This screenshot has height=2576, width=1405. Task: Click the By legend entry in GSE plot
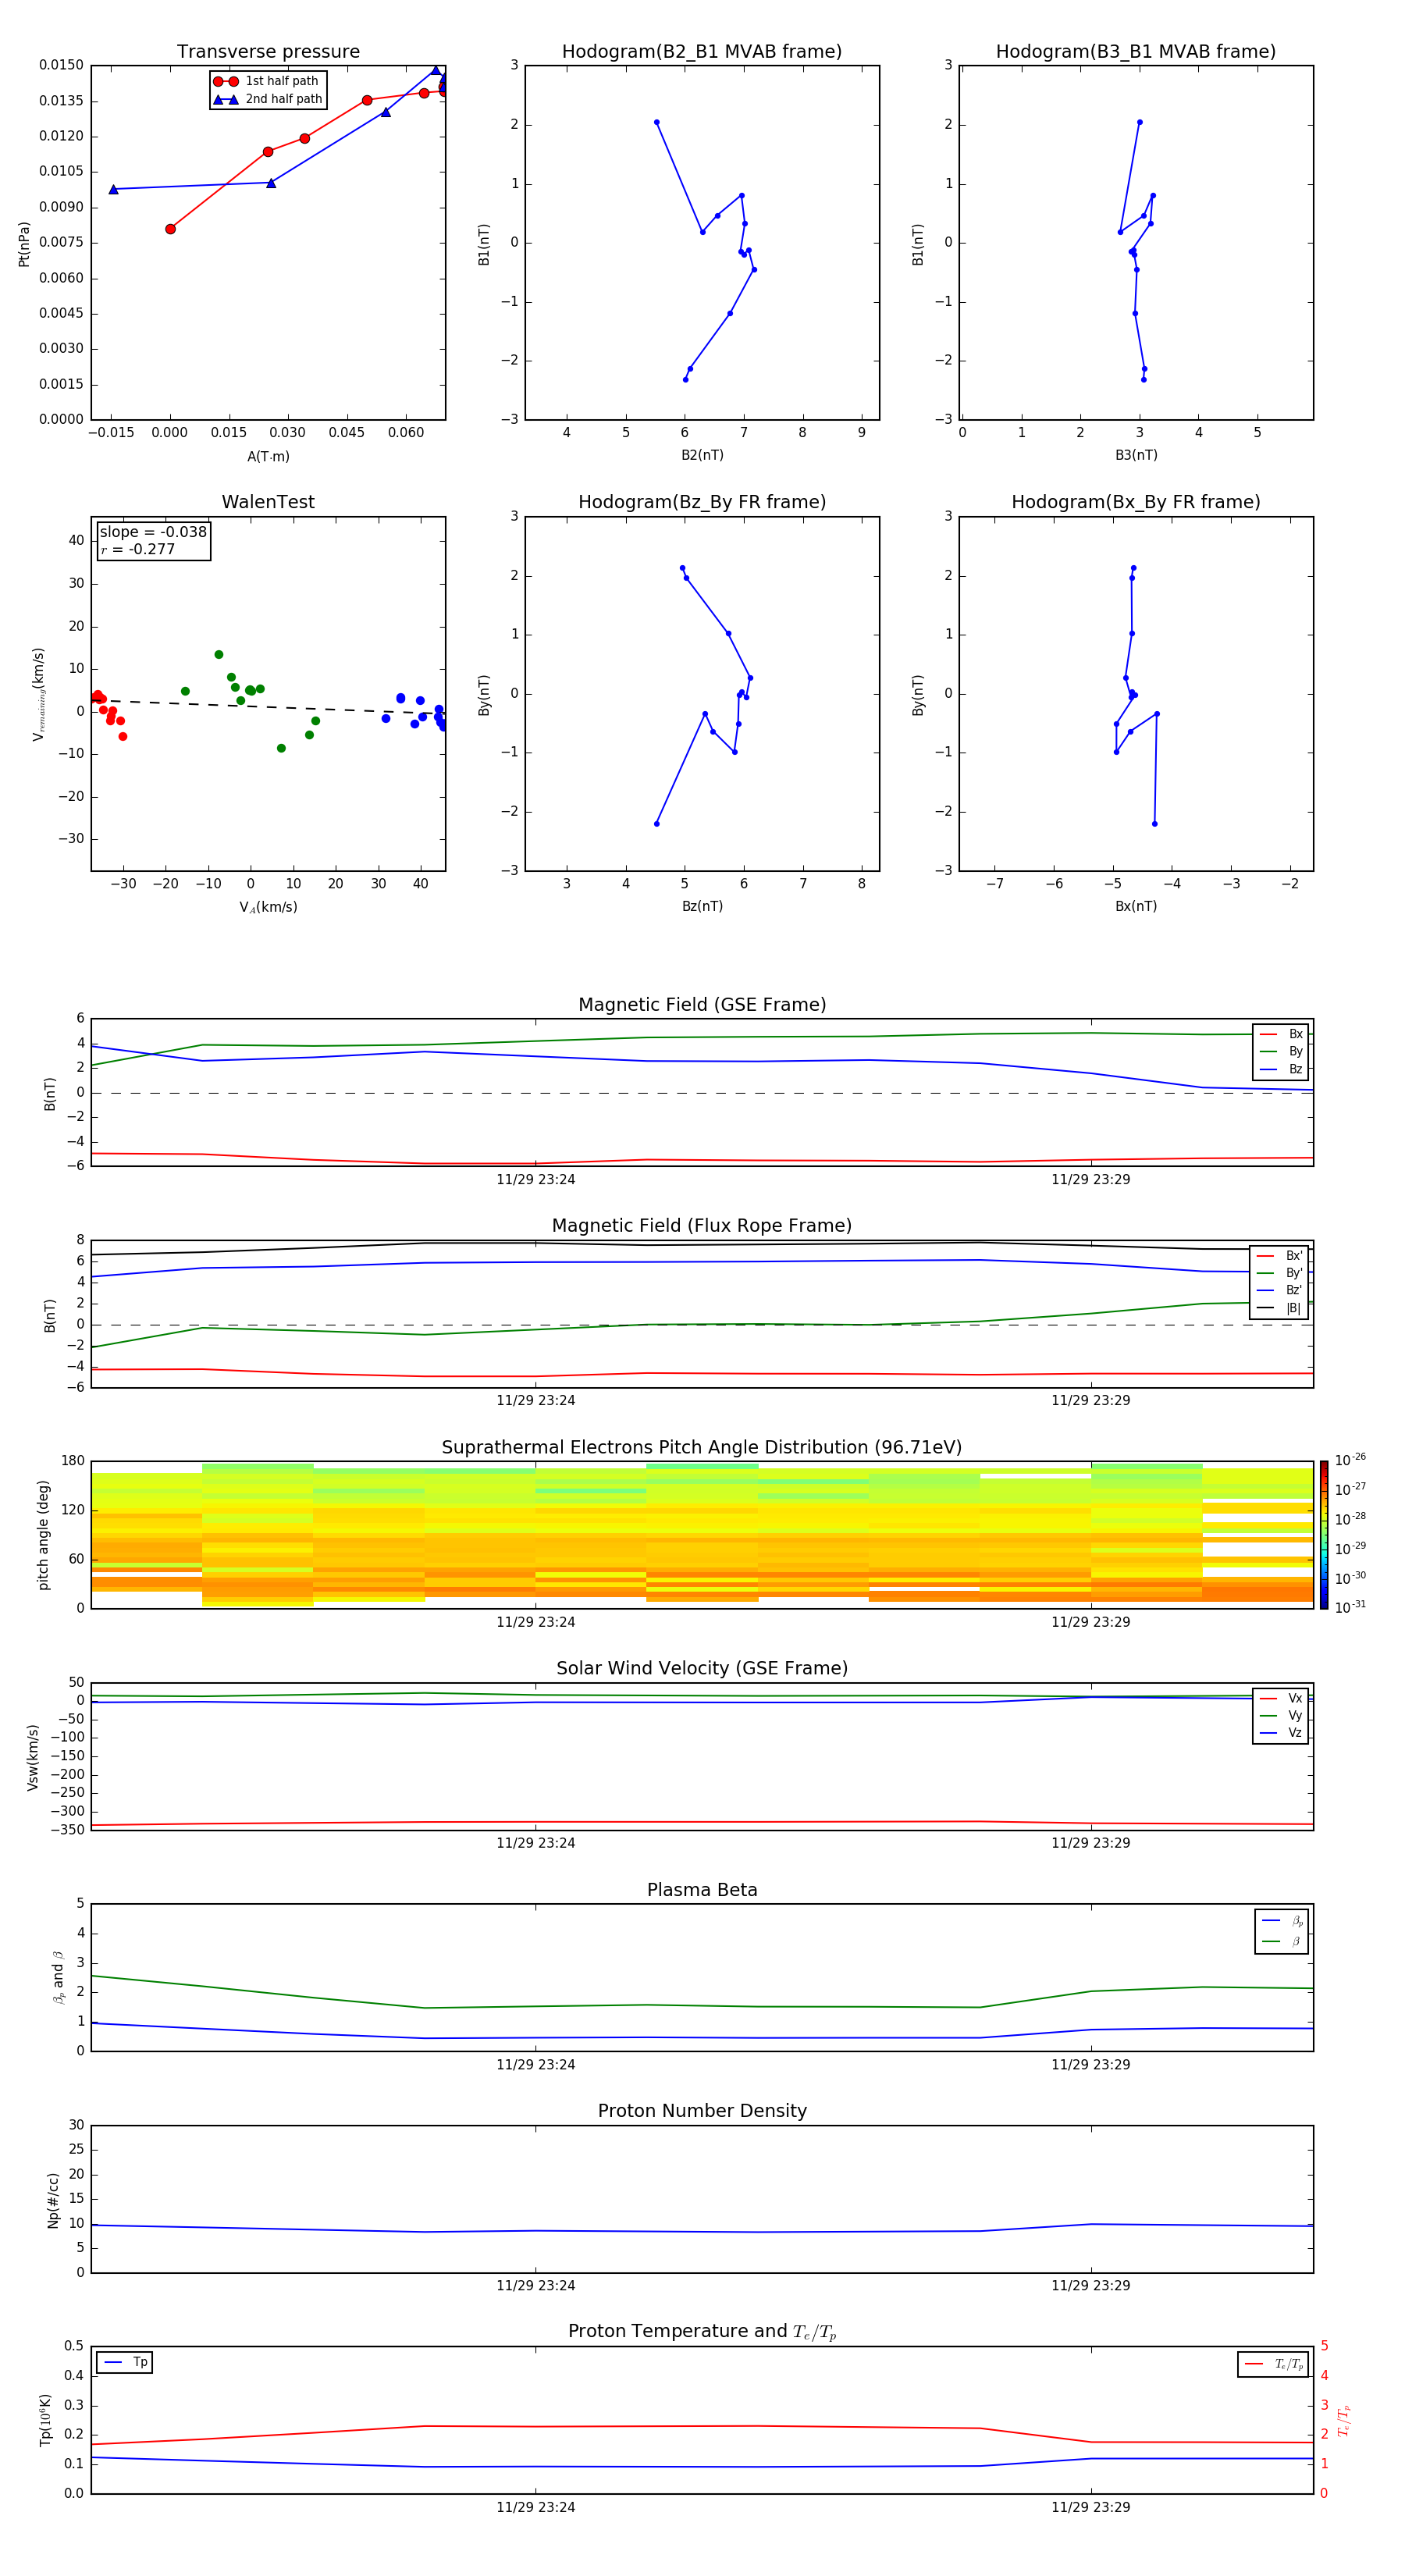(1281, 1051)
